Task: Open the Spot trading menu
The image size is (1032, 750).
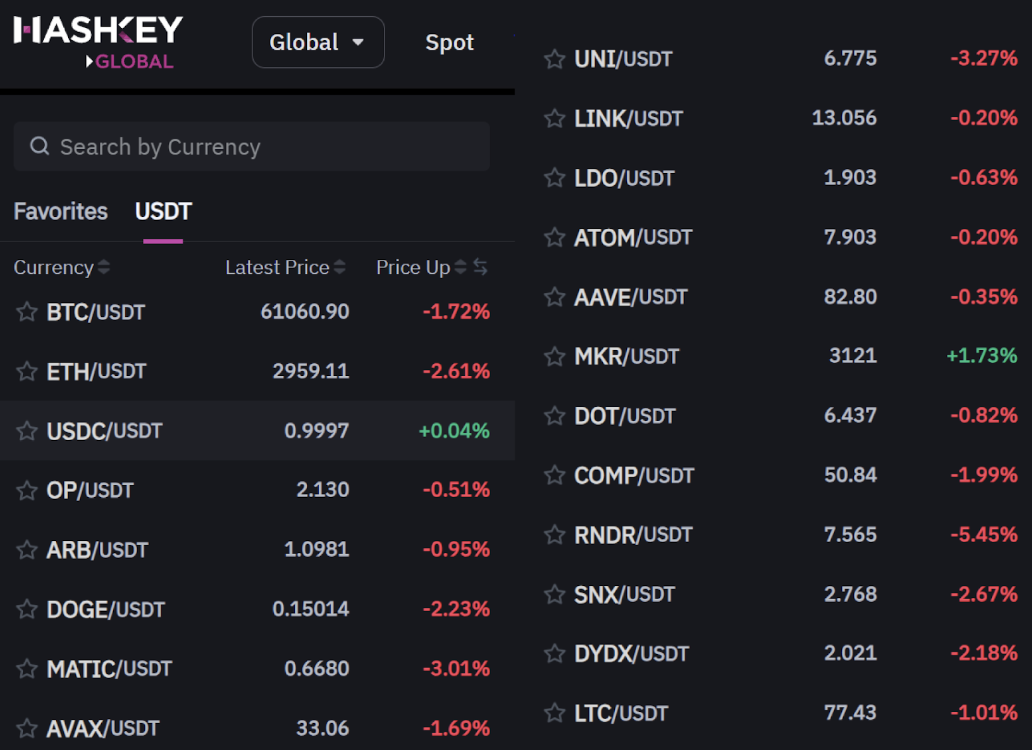Action: click(450, 42)
